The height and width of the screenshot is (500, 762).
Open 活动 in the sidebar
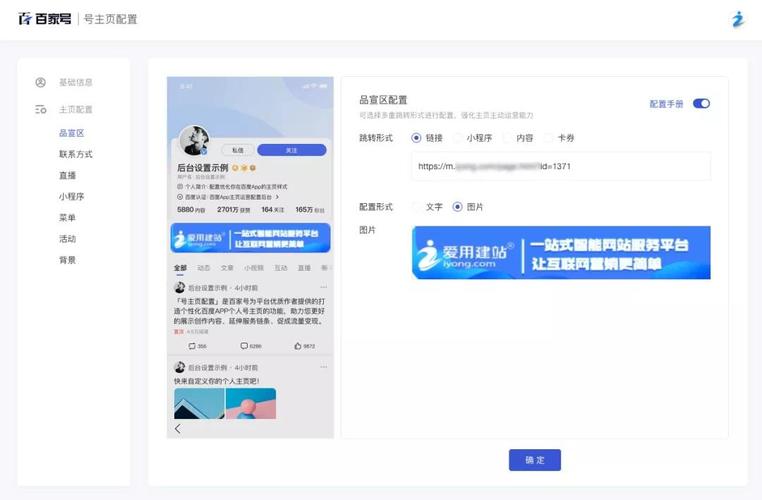coord(68,239)
